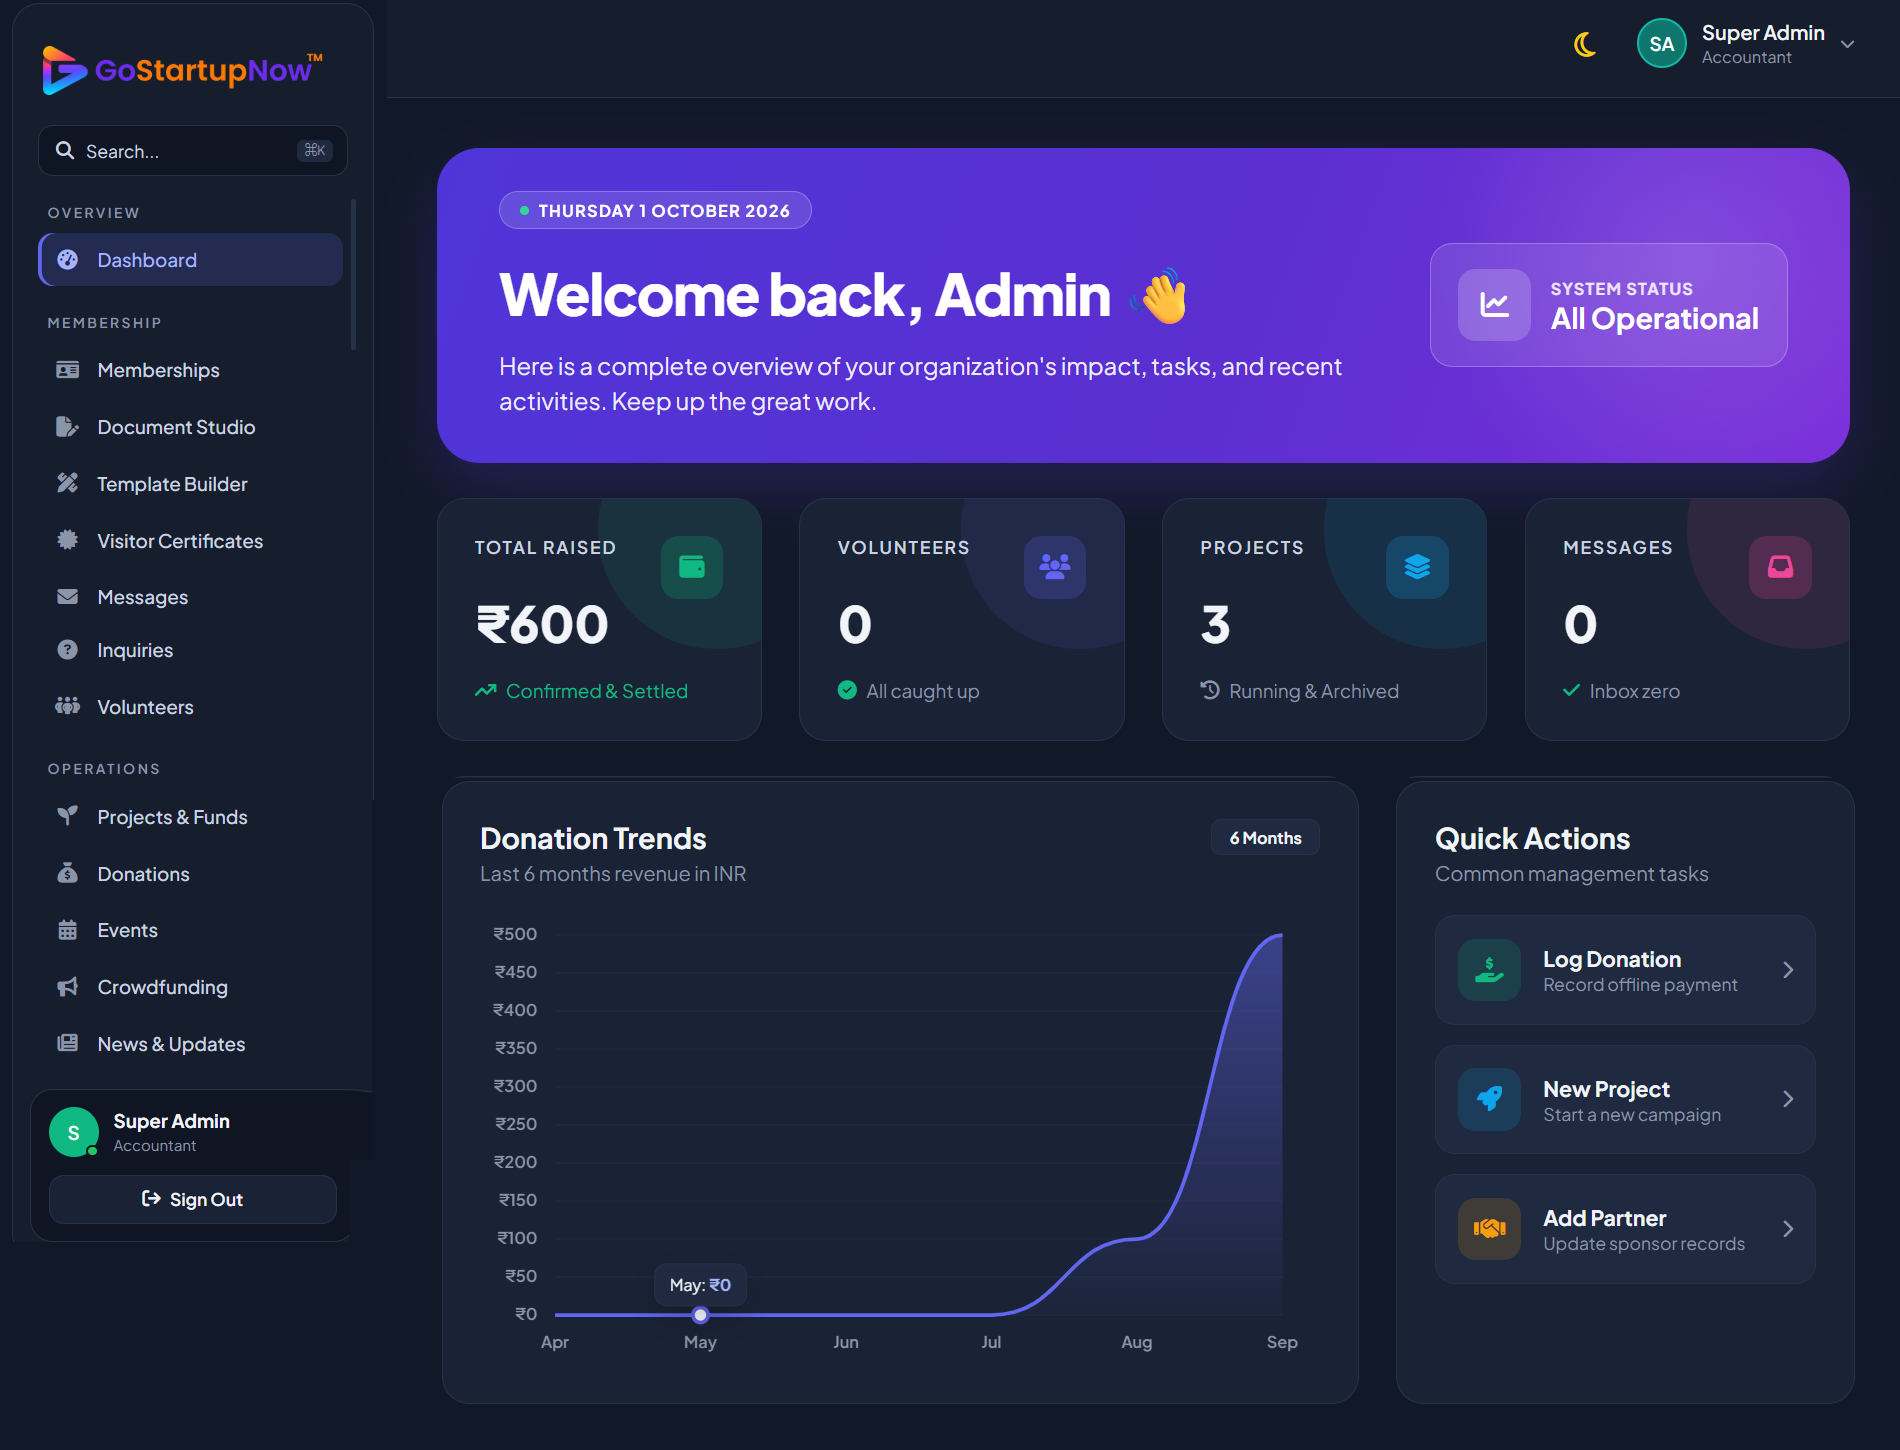Image resolution: width=1900 pixels, height=1450 pixels.
Task: Click the System Status chart icon
Action: 1494,305
